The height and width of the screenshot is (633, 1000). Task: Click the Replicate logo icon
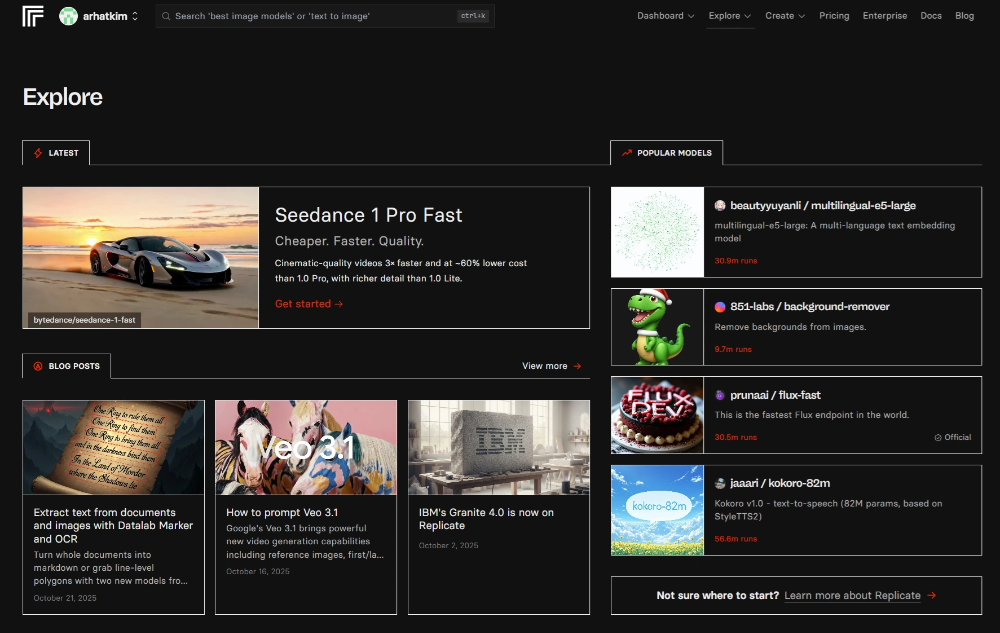(x=33, y=16)
